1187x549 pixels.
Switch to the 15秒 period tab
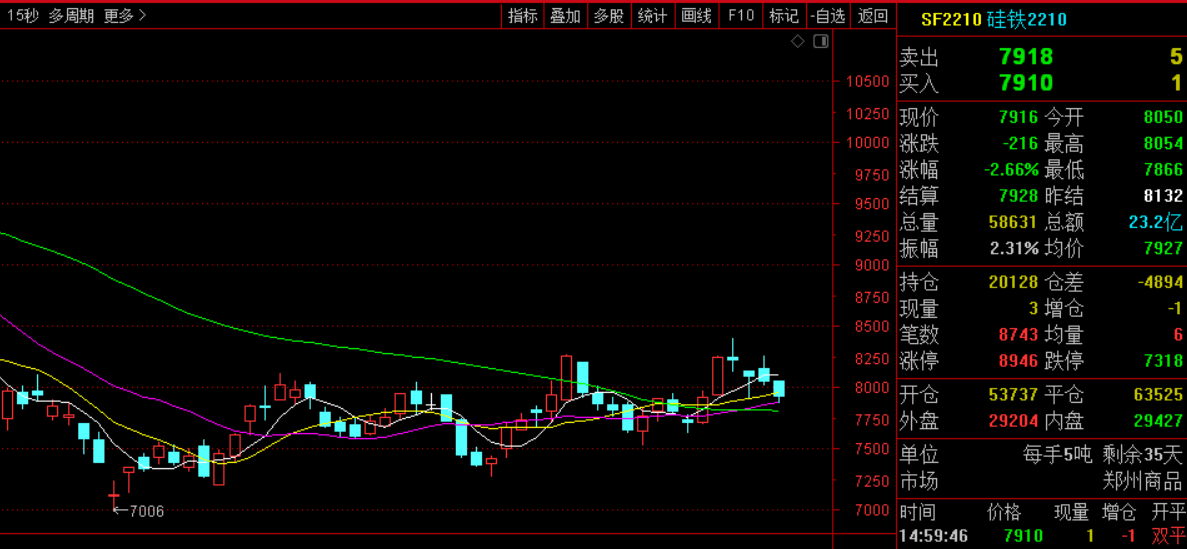(x=22, y=15)
